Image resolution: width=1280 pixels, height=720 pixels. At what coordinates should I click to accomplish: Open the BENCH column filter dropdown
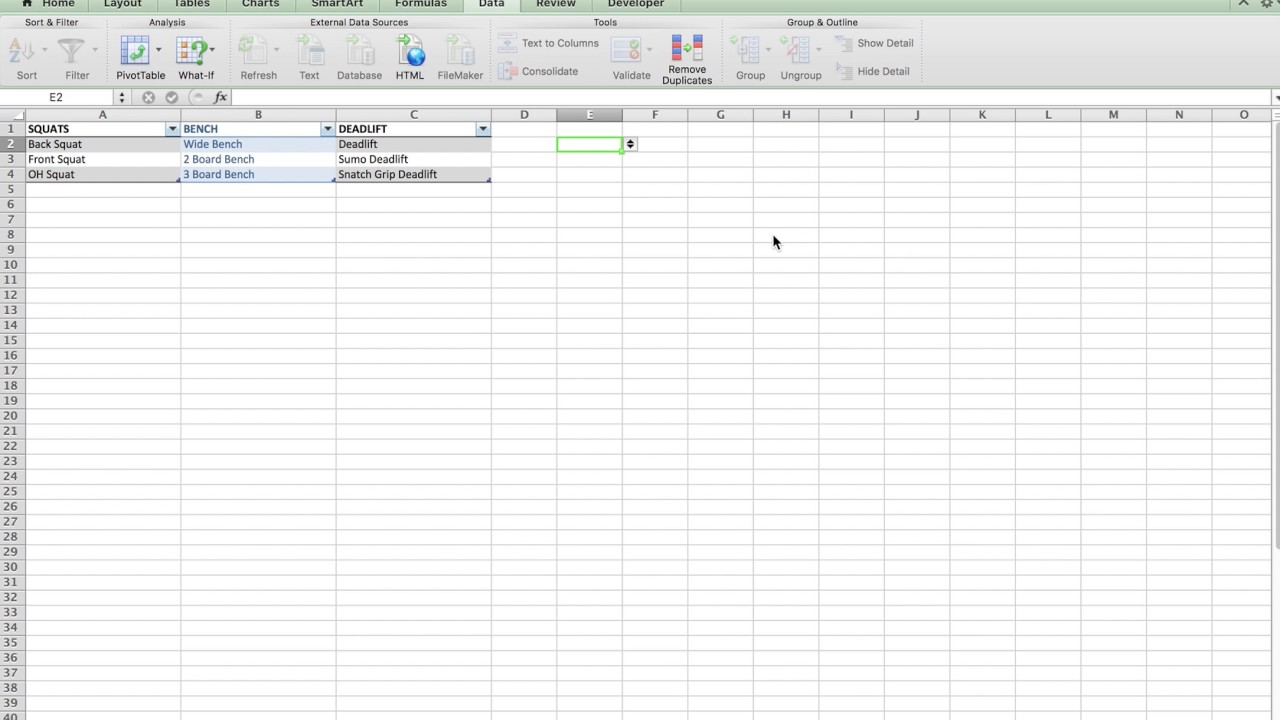(327, 129)
